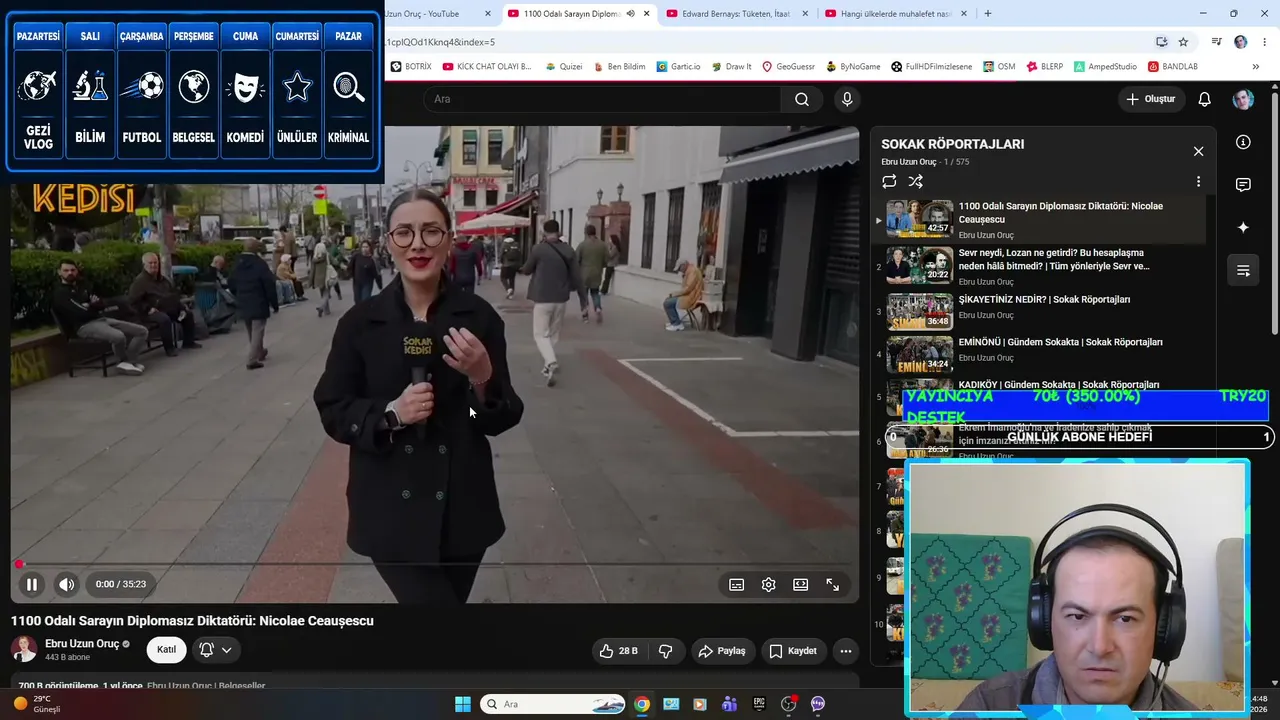Share the video using Paylaş

(x=722, y=651)
